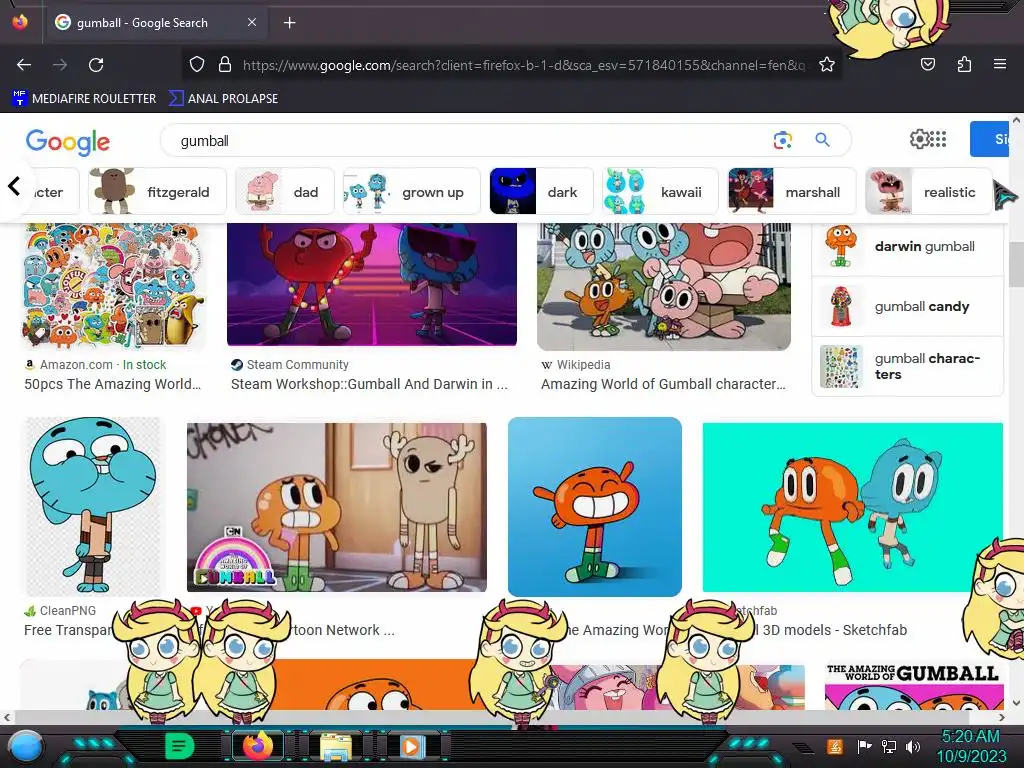Close the gumball Google Search tab

[x=251, y=22]
